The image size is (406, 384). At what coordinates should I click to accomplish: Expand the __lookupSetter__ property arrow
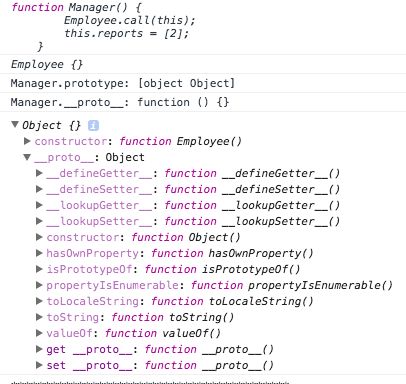[x=39, y=221]
